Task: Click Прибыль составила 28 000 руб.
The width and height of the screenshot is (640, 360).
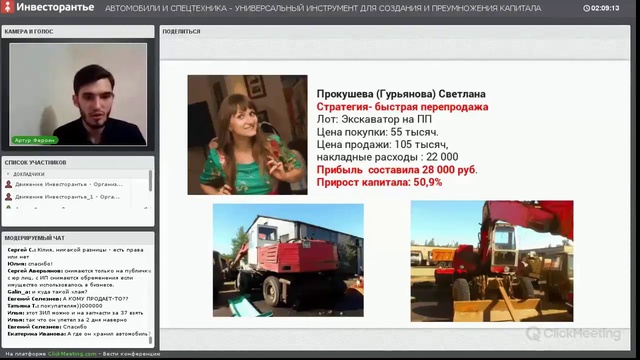Action: pos(397,170)
